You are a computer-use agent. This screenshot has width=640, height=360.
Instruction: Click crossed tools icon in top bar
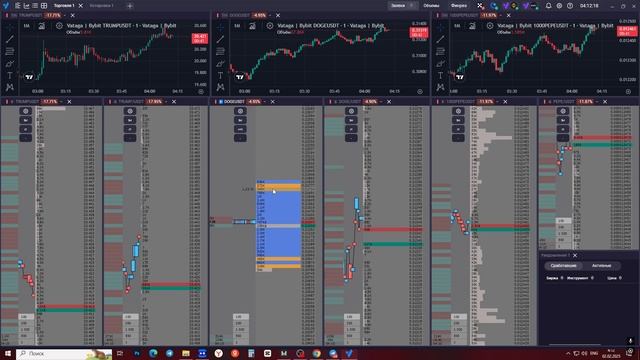coord(480,6)
